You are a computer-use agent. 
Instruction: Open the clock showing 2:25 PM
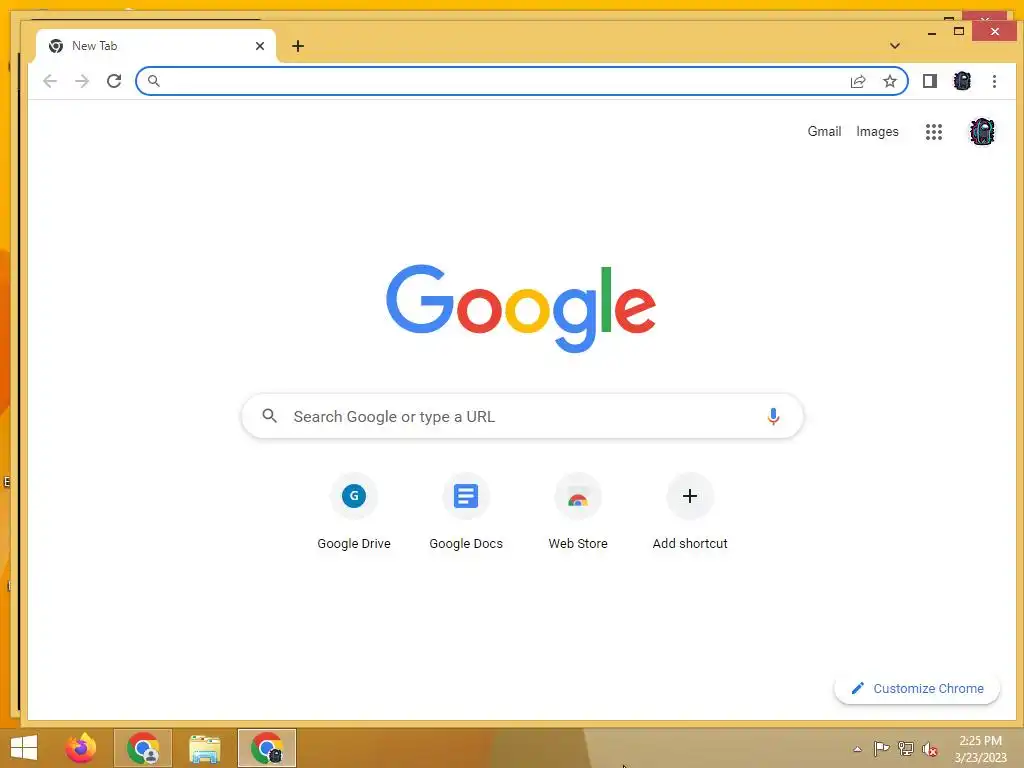point(980,749)
